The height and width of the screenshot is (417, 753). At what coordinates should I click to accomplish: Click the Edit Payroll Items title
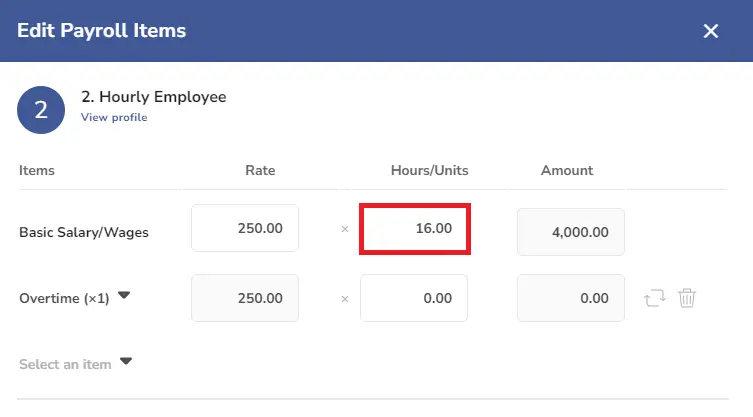click(x=101, y=31)
